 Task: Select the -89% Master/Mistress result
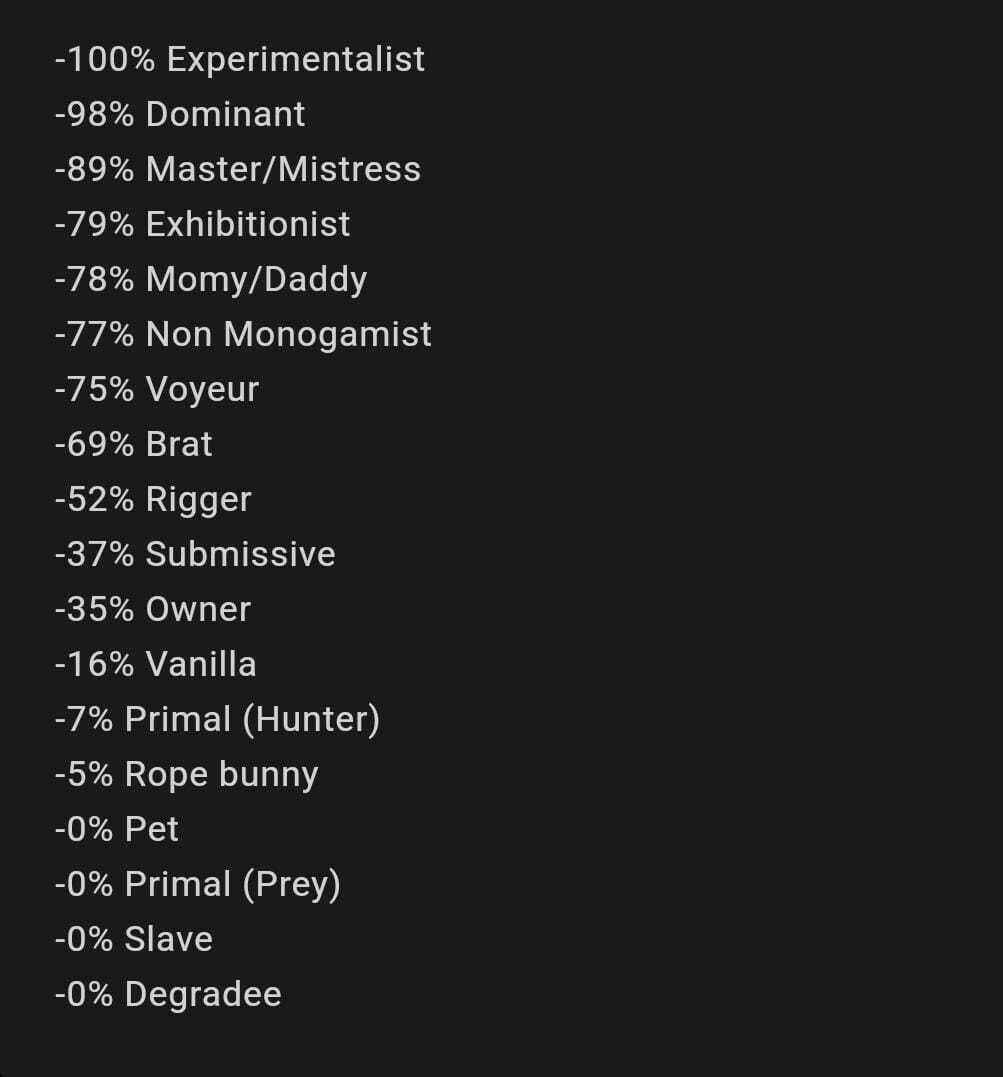point(238,169)
